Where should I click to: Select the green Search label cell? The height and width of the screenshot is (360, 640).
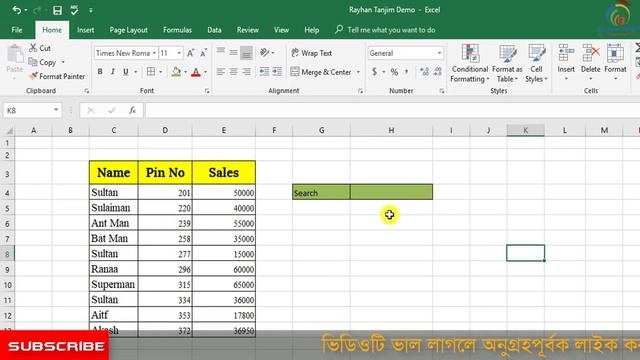(321, 192)
